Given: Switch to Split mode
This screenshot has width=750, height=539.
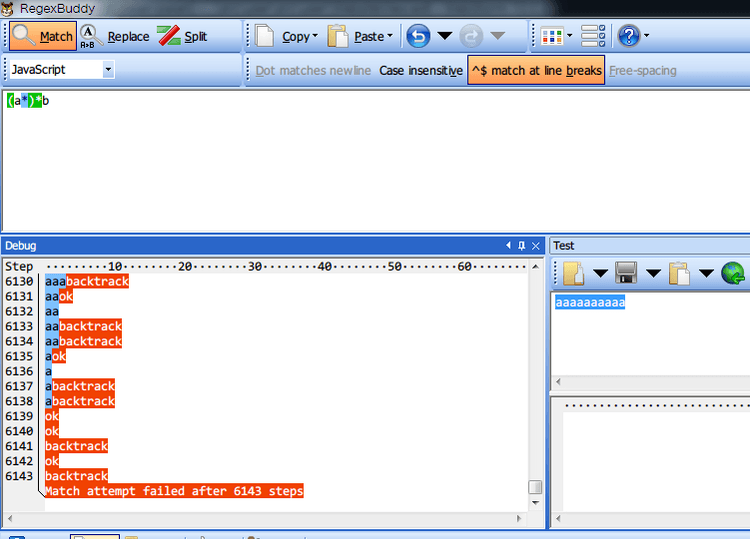Looking at the screenshot, I should 183,37.
